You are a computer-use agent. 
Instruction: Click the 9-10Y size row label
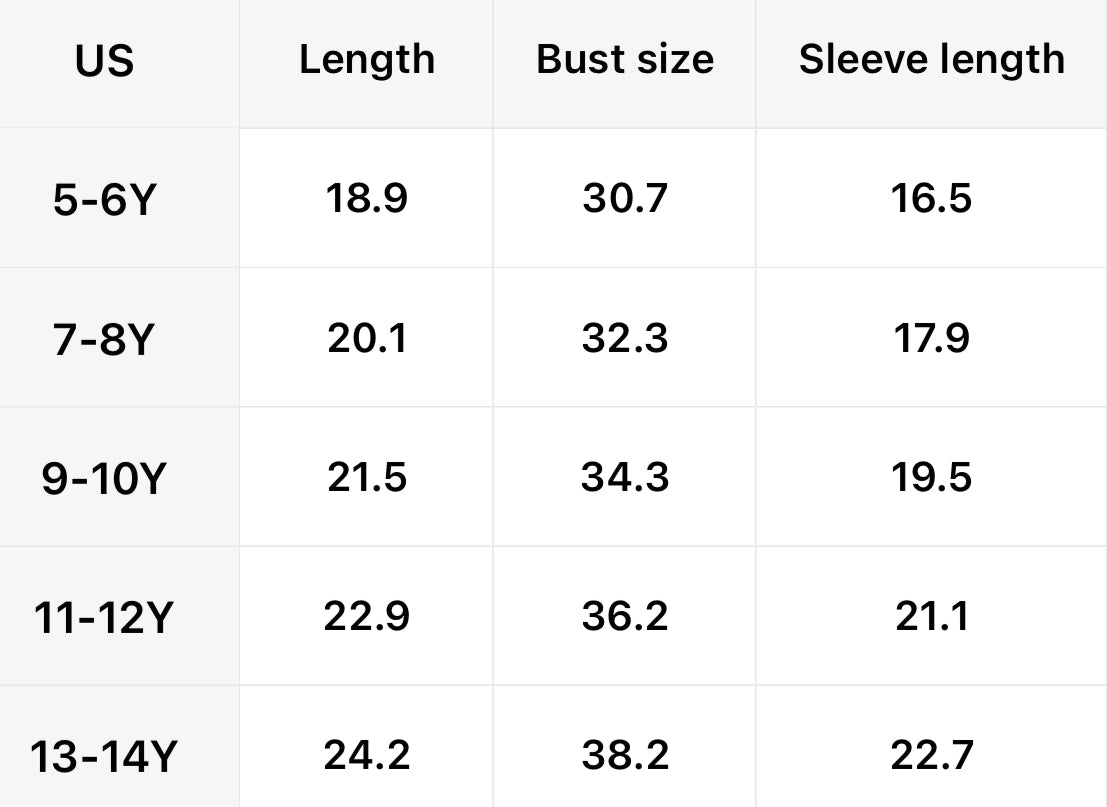103,479
